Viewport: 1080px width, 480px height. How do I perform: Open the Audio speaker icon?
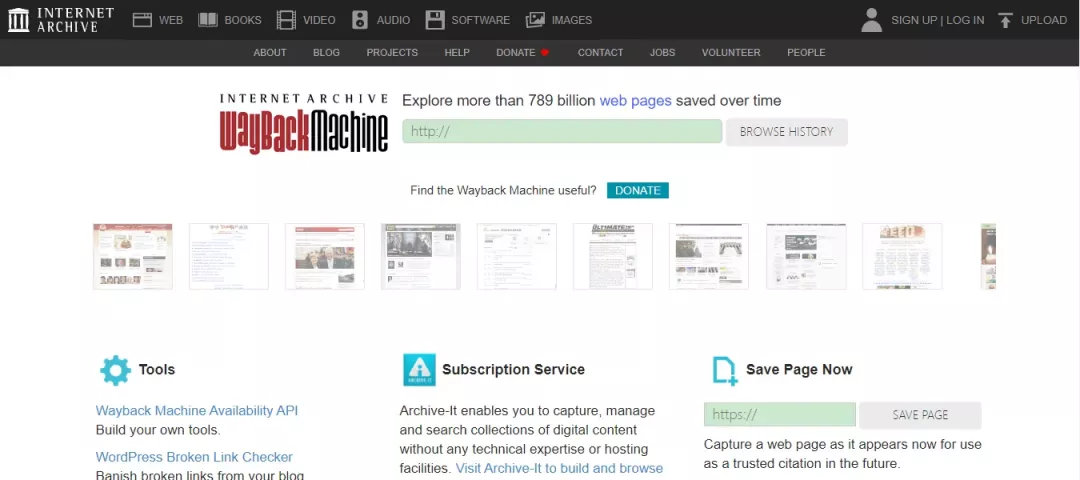click(360, 20)
